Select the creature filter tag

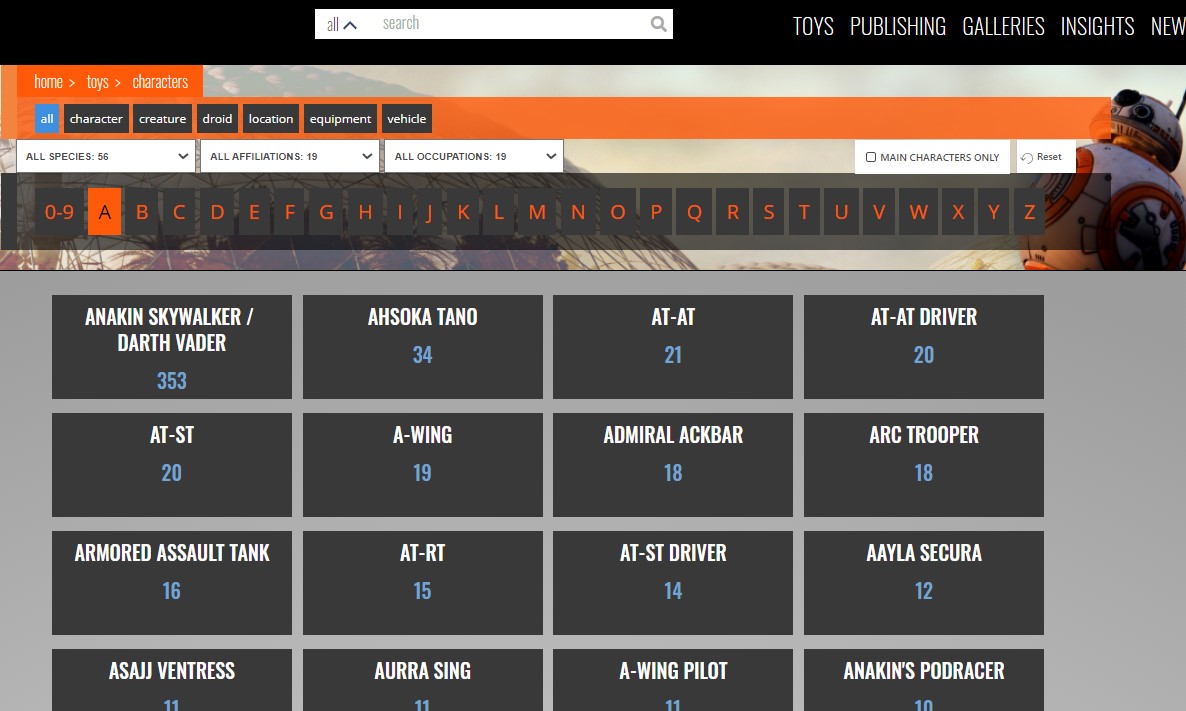[x=162, y=119]
